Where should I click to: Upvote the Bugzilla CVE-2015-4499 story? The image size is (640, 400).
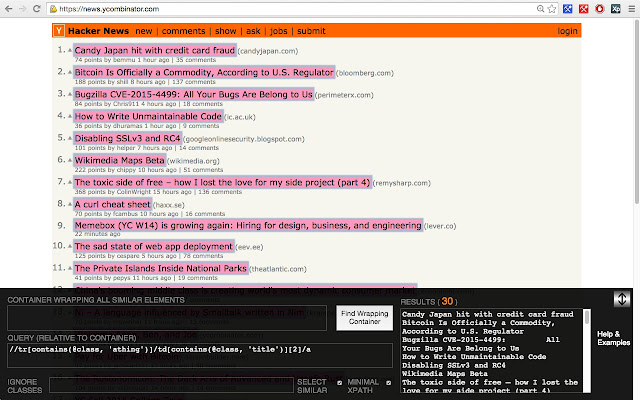[x=70, y=94]
